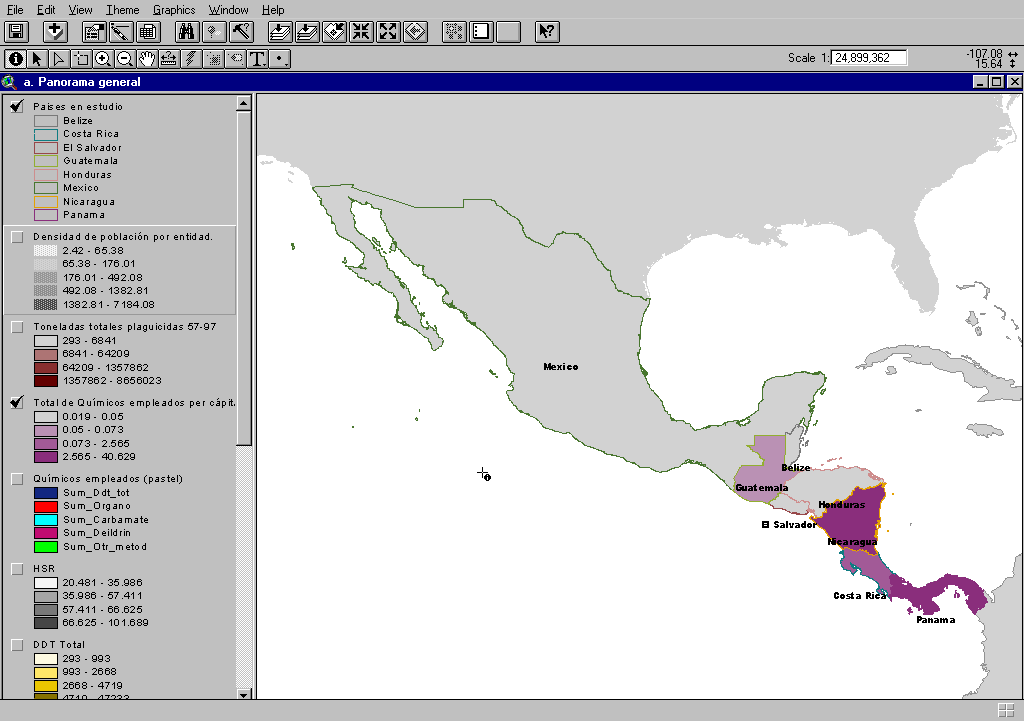Click the Find binoculars icon

(189, 31)
